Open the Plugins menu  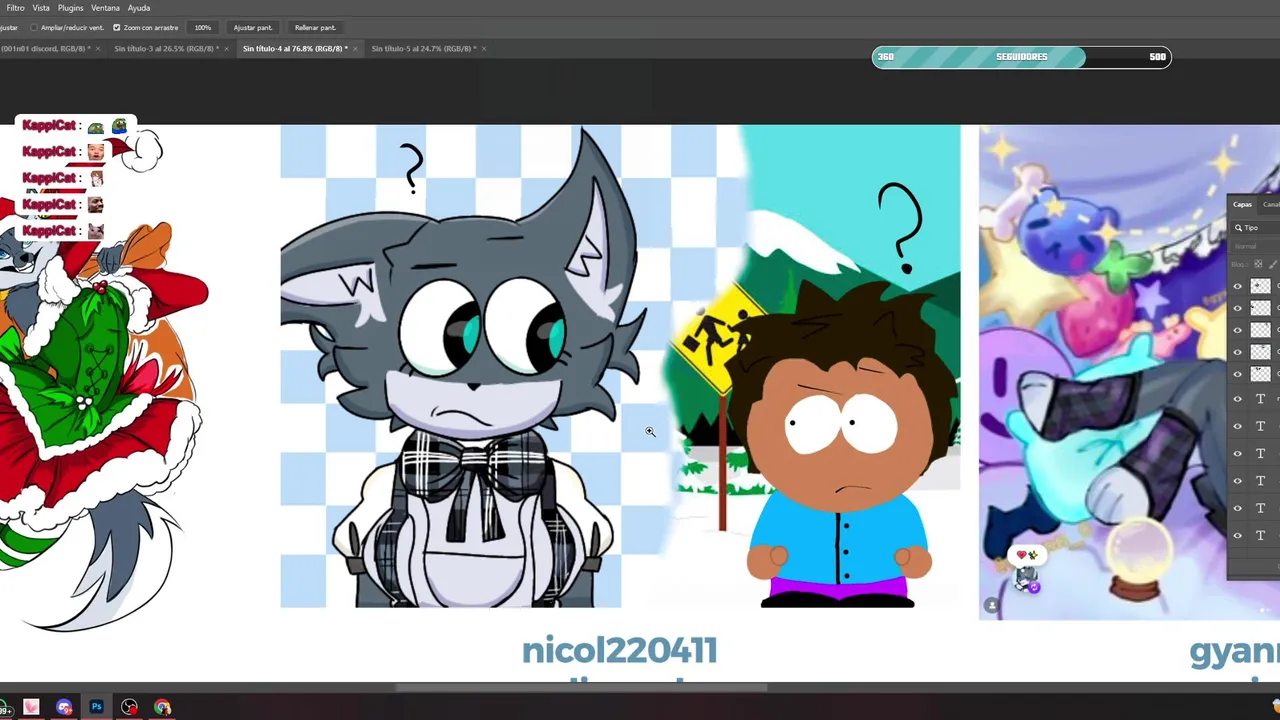(70, 8)
